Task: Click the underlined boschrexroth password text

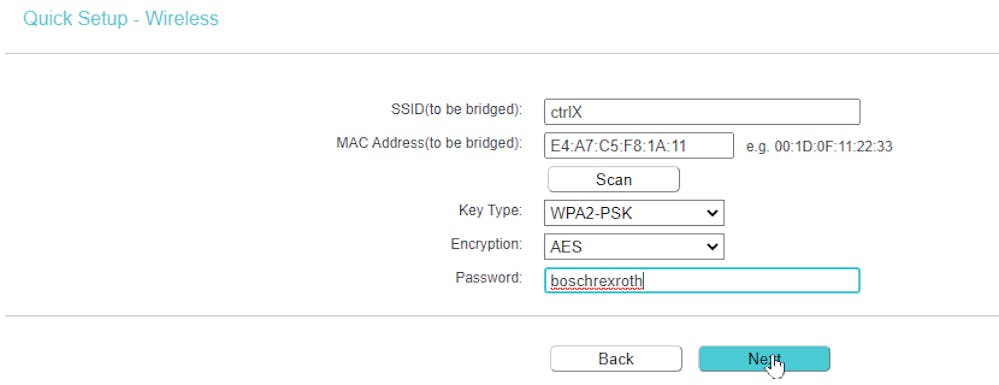Action: pos(596,282)
